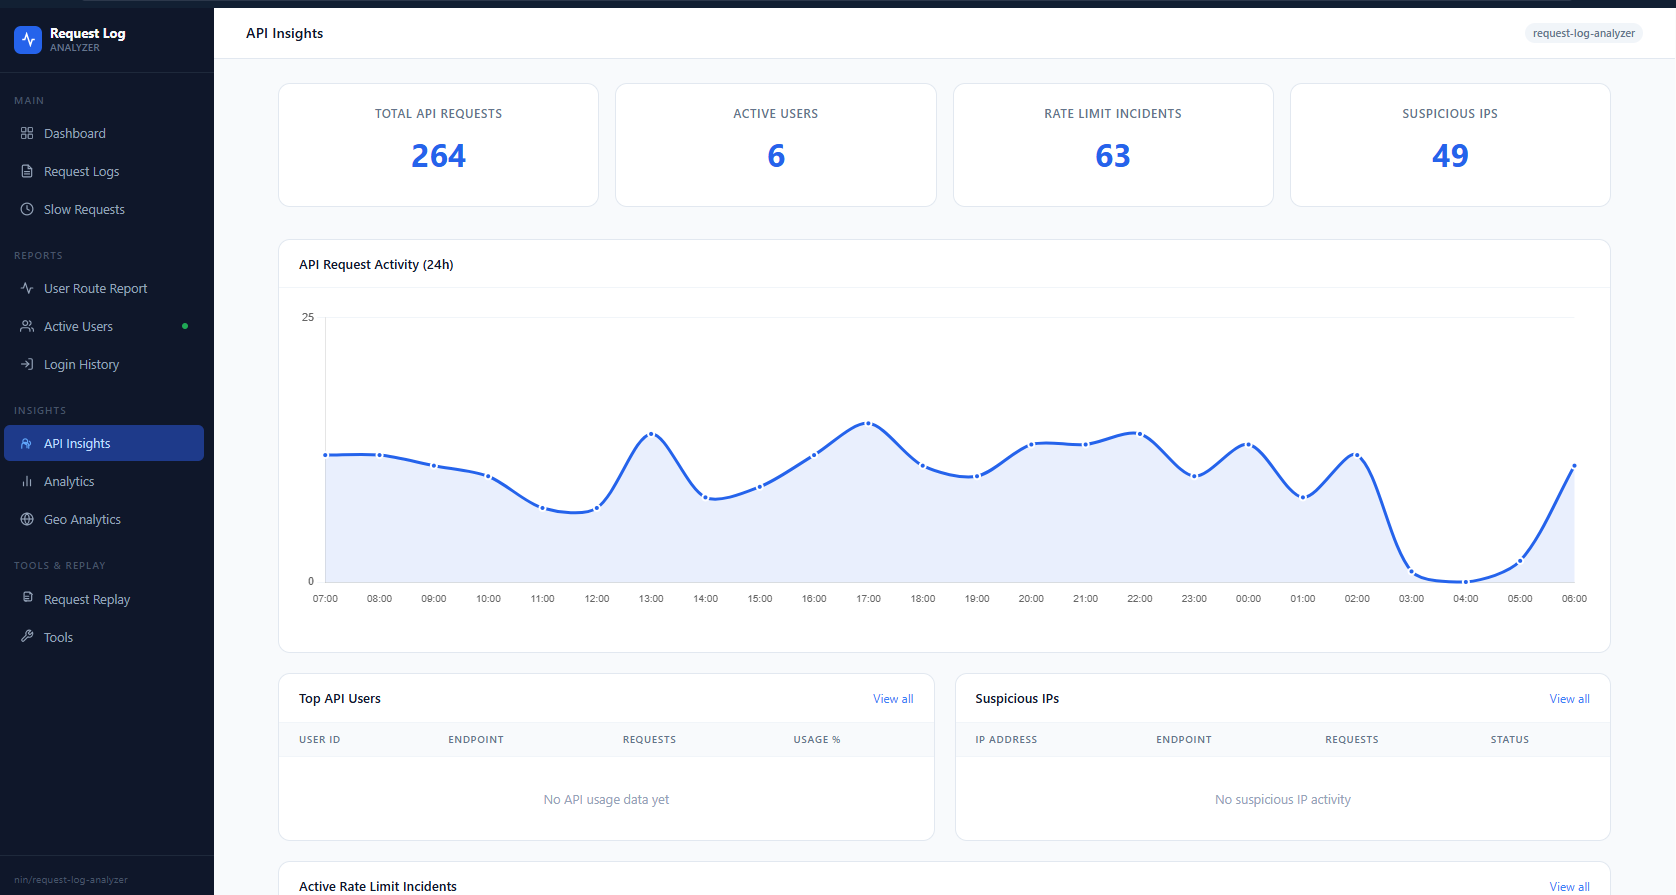Click the Login History arrow icon
1676x895 pixels.
27,364
